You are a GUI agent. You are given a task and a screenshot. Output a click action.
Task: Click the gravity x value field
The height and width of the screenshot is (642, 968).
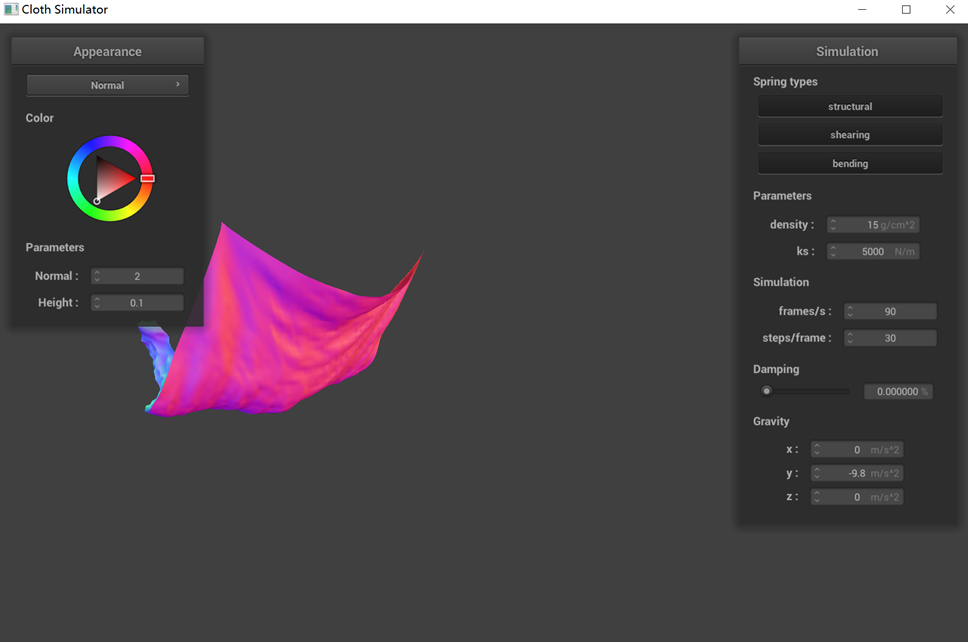pyautogui.click(x=857, y=450)
